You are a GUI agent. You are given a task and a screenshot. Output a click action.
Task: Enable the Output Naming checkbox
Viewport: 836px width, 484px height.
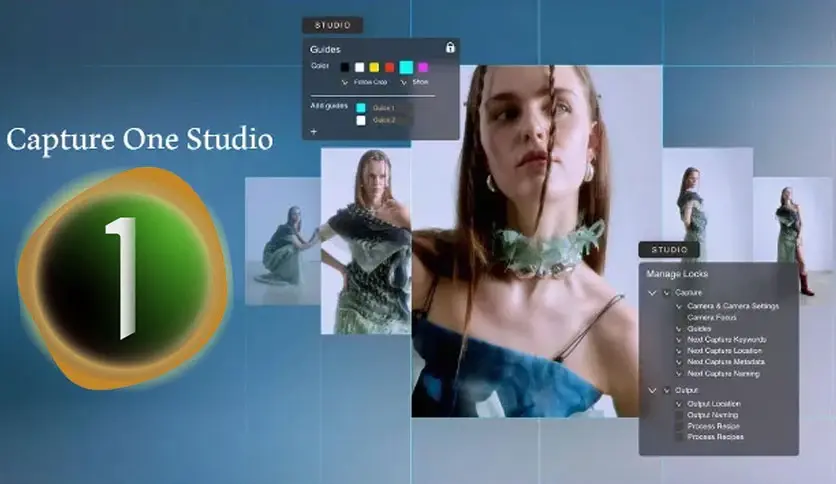679,415
